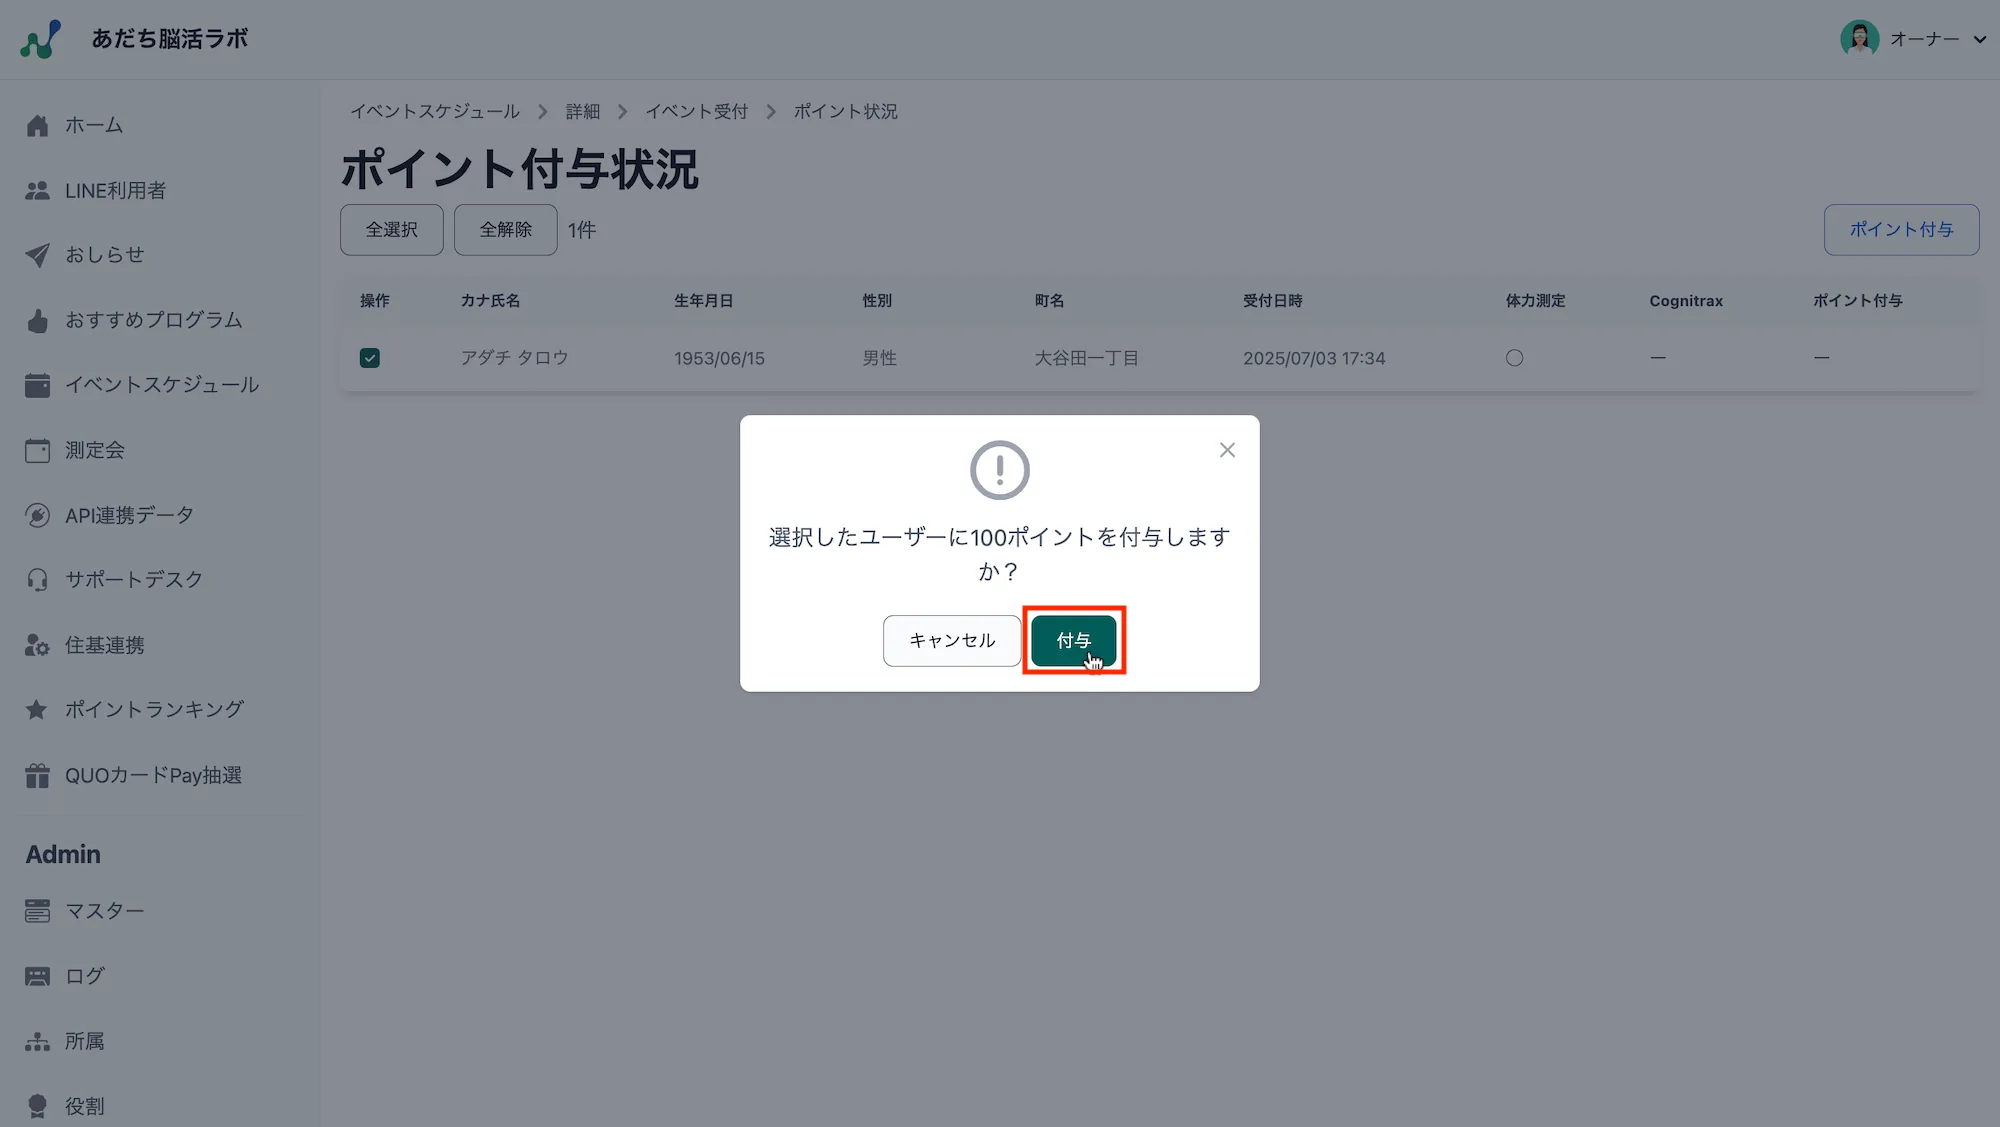Viewport: 2000px width, 1127px height.
Task: Return to イベントスケジュール via breadcrumb
Action: click(434, 111)
